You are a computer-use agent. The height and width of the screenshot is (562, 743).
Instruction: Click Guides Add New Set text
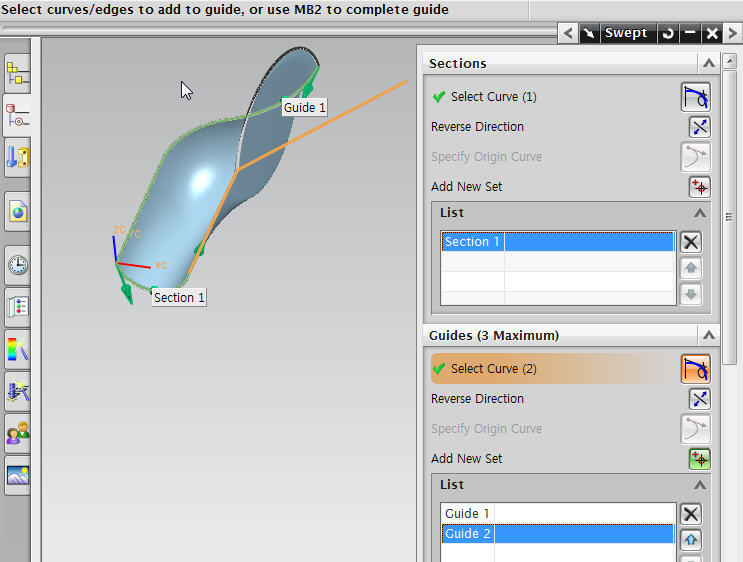pos(466,459)
